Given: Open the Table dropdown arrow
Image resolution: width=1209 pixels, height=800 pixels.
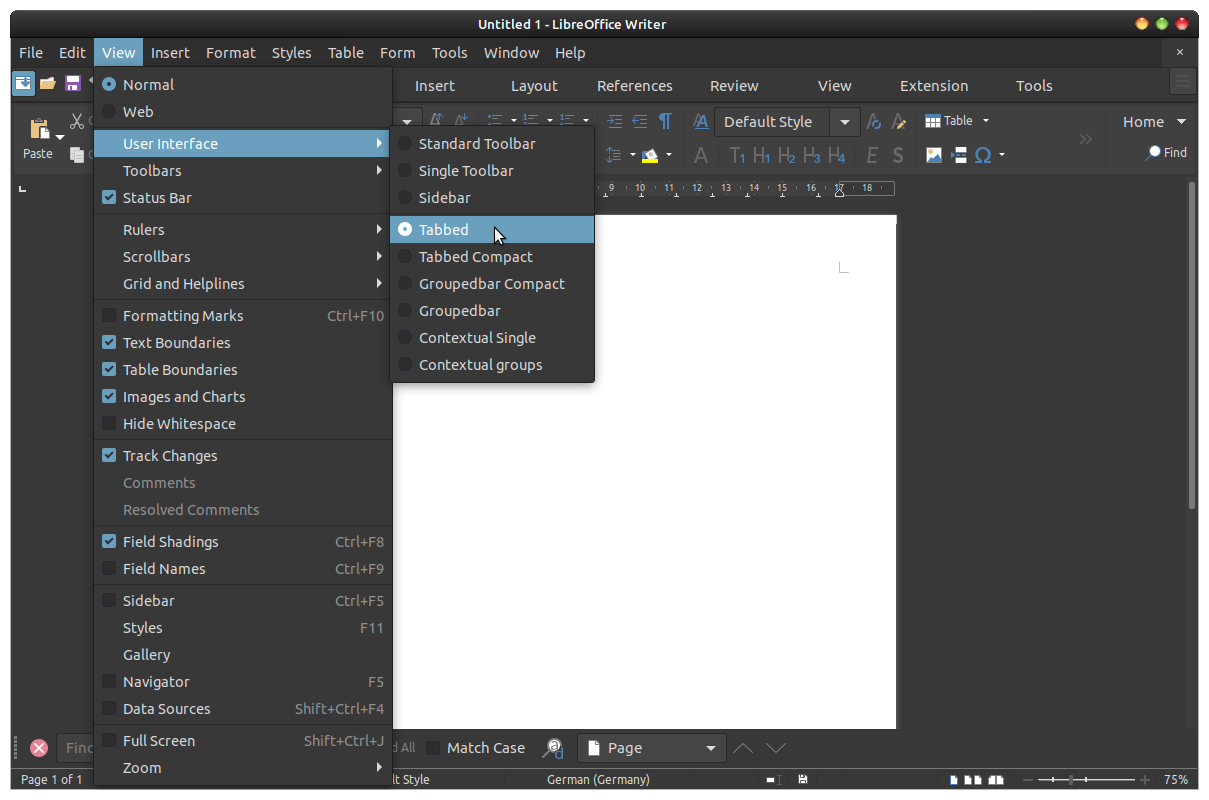Looking at the screenshot, I should (x=986, y=121).
